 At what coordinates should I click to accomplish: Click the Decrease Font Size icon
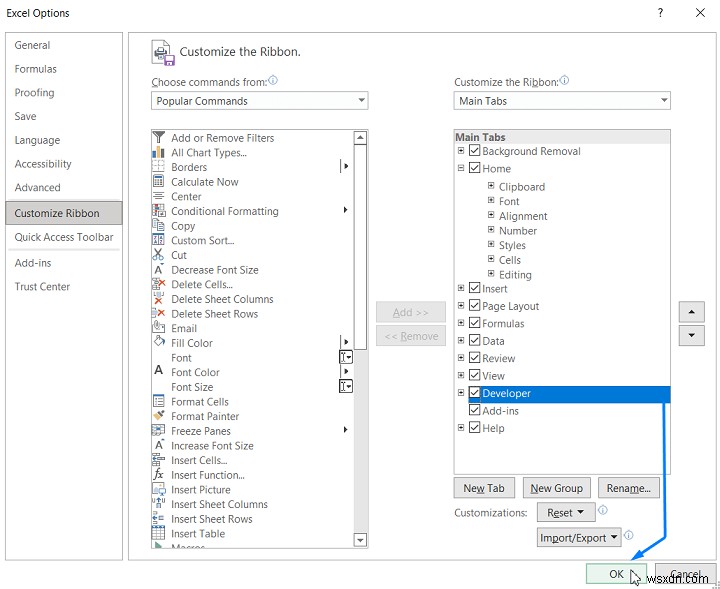[x=158, y=269]
